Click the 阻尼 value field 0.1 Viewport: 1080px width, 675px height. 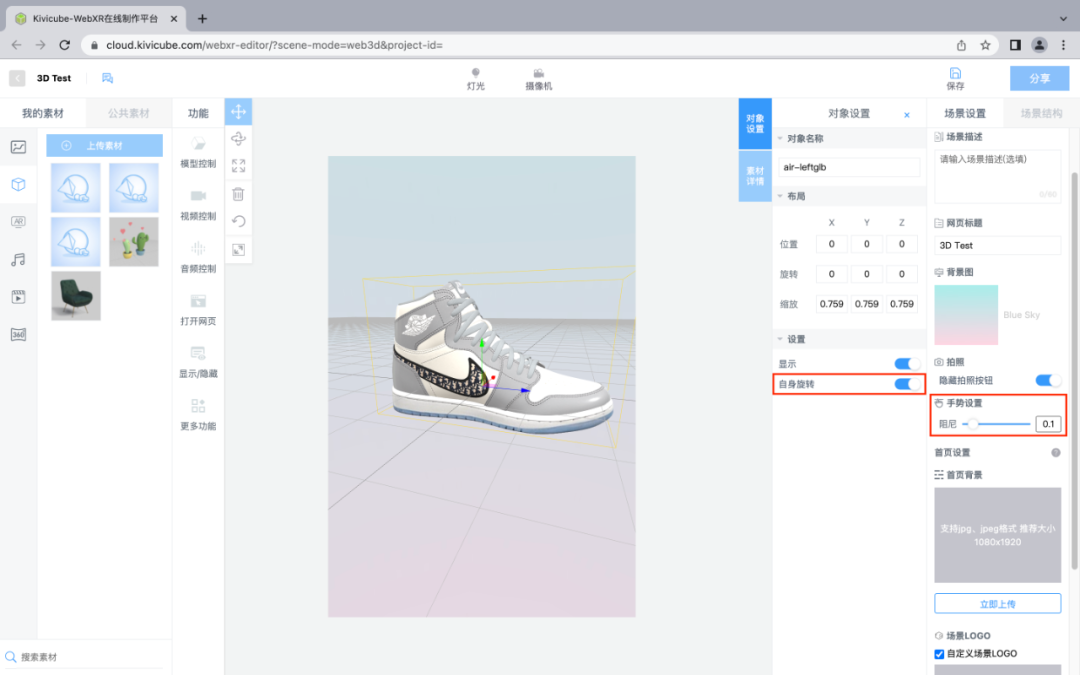point(1048,424)
